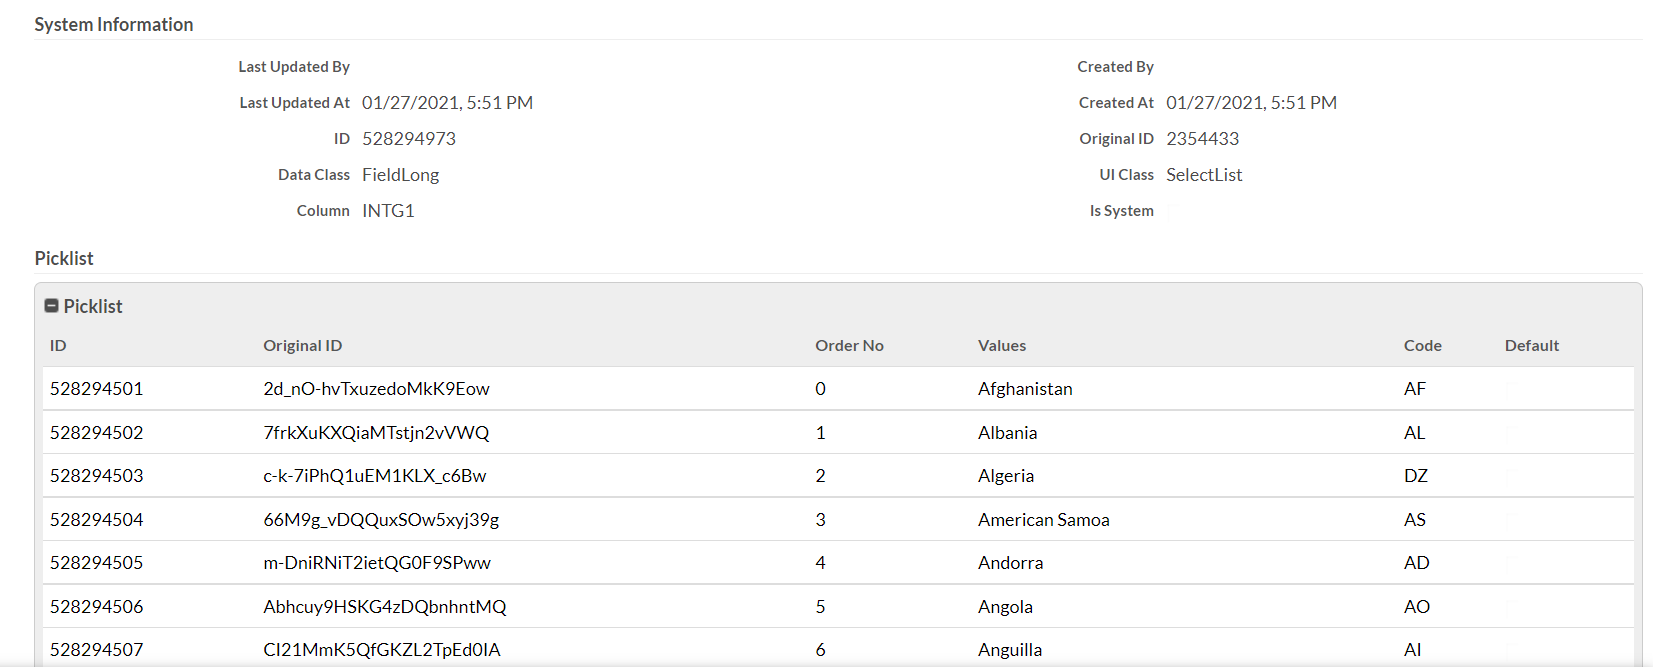Click the Picklist panel title

[x=93, y=306]
